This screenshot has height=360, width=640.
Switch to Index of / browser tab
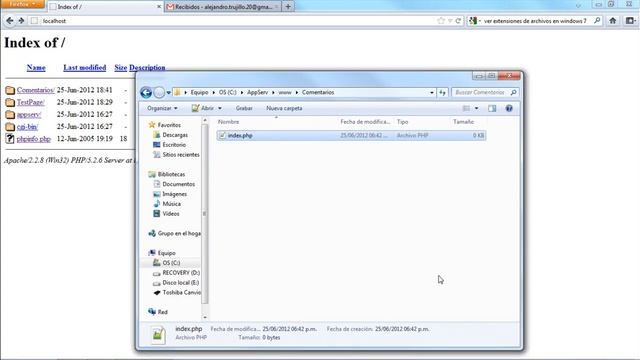tap(105, 7)
